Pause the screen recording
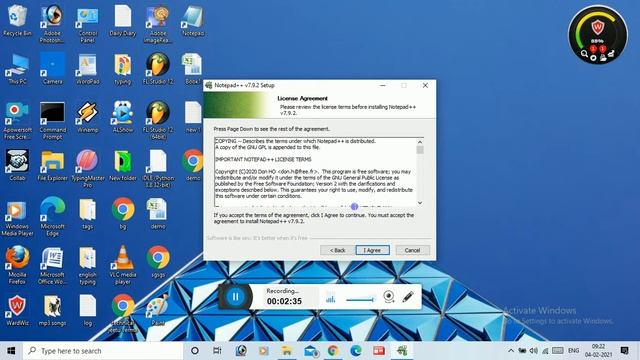The height and width of the screenshot is (360, 640). coord(236,297)
